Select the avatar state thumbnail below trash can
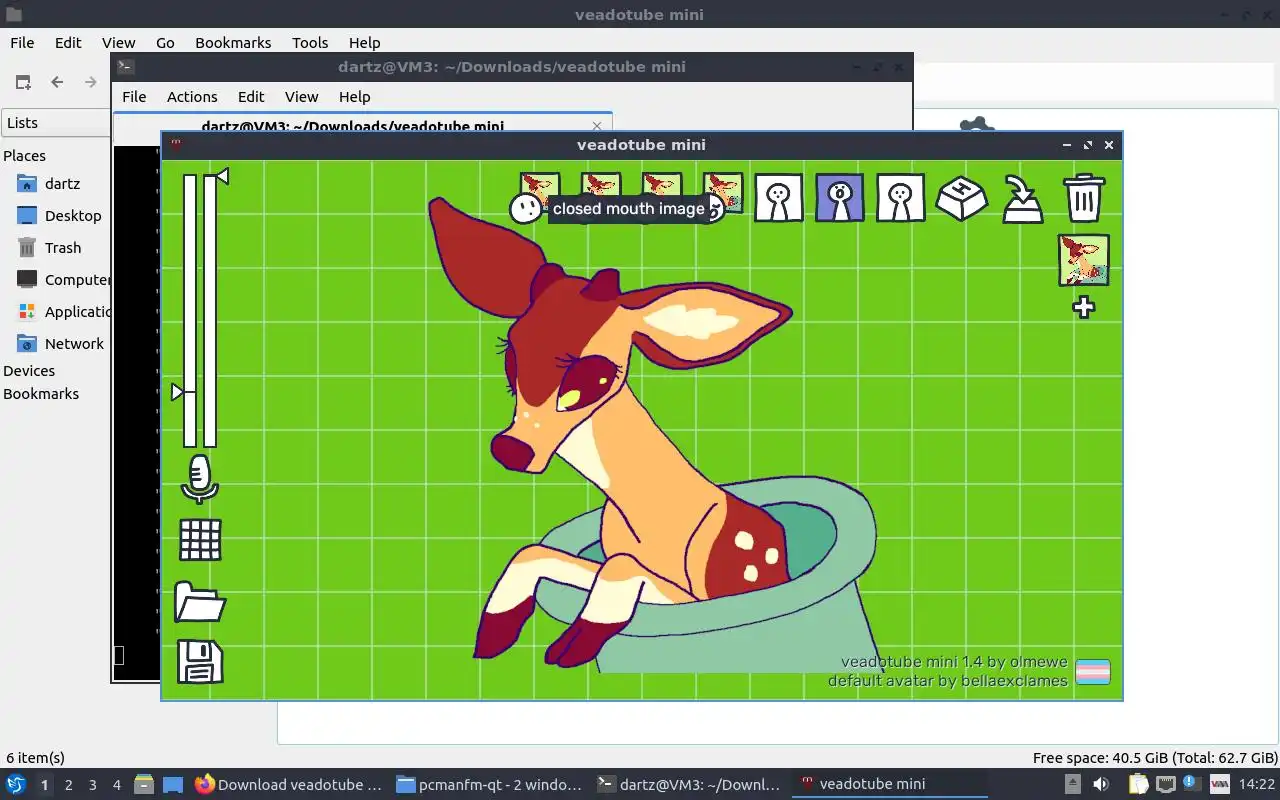This screenshot has width=1280, height=800. [1084, 261]
